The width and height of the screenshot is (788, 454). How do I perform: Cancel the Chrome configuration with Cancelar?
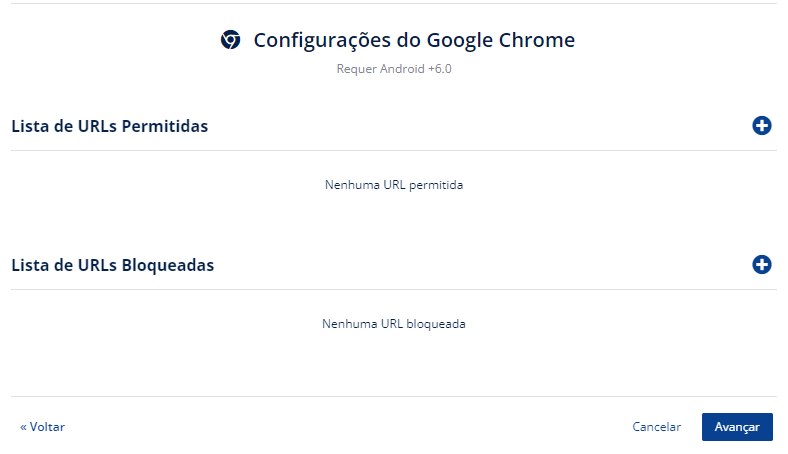656,427
